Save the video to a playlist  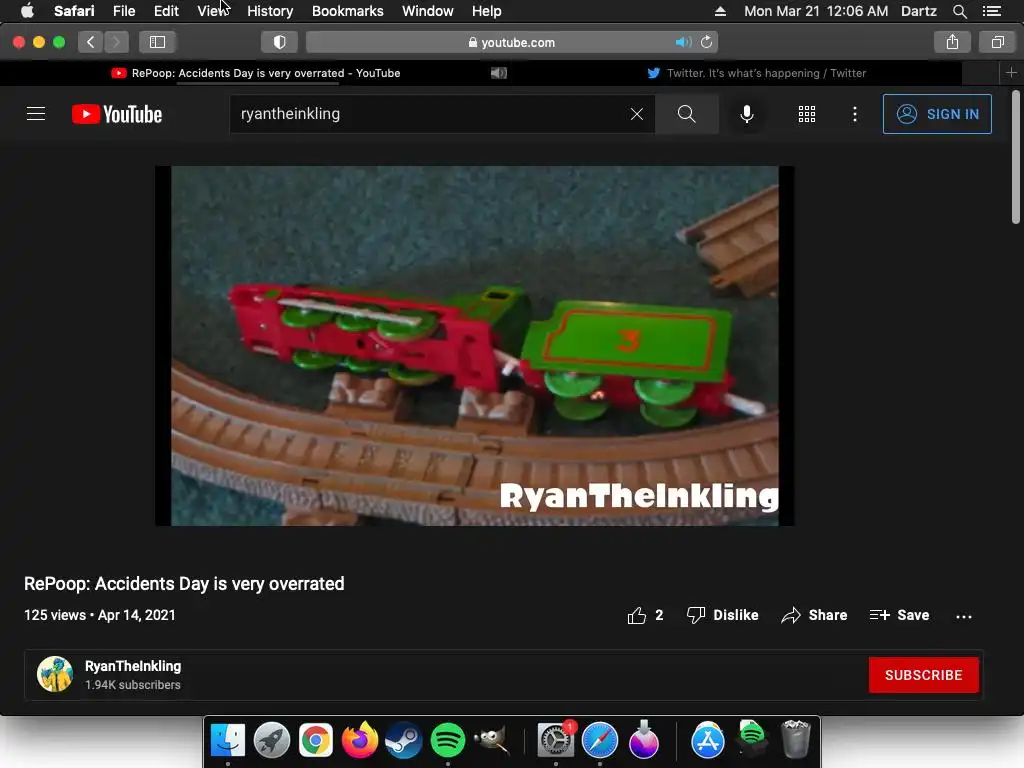click(x=899, y=615)
